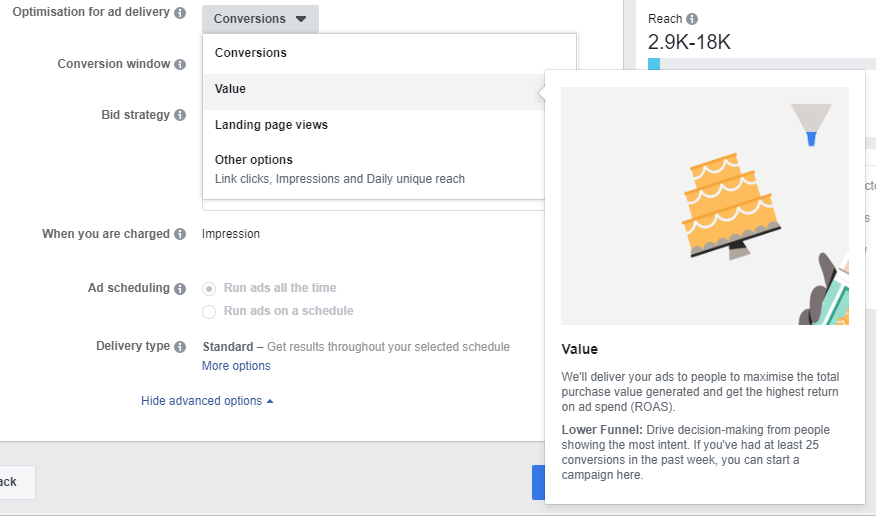
Task: Choose Value from the dropdown list
Action: coord(230,89)
